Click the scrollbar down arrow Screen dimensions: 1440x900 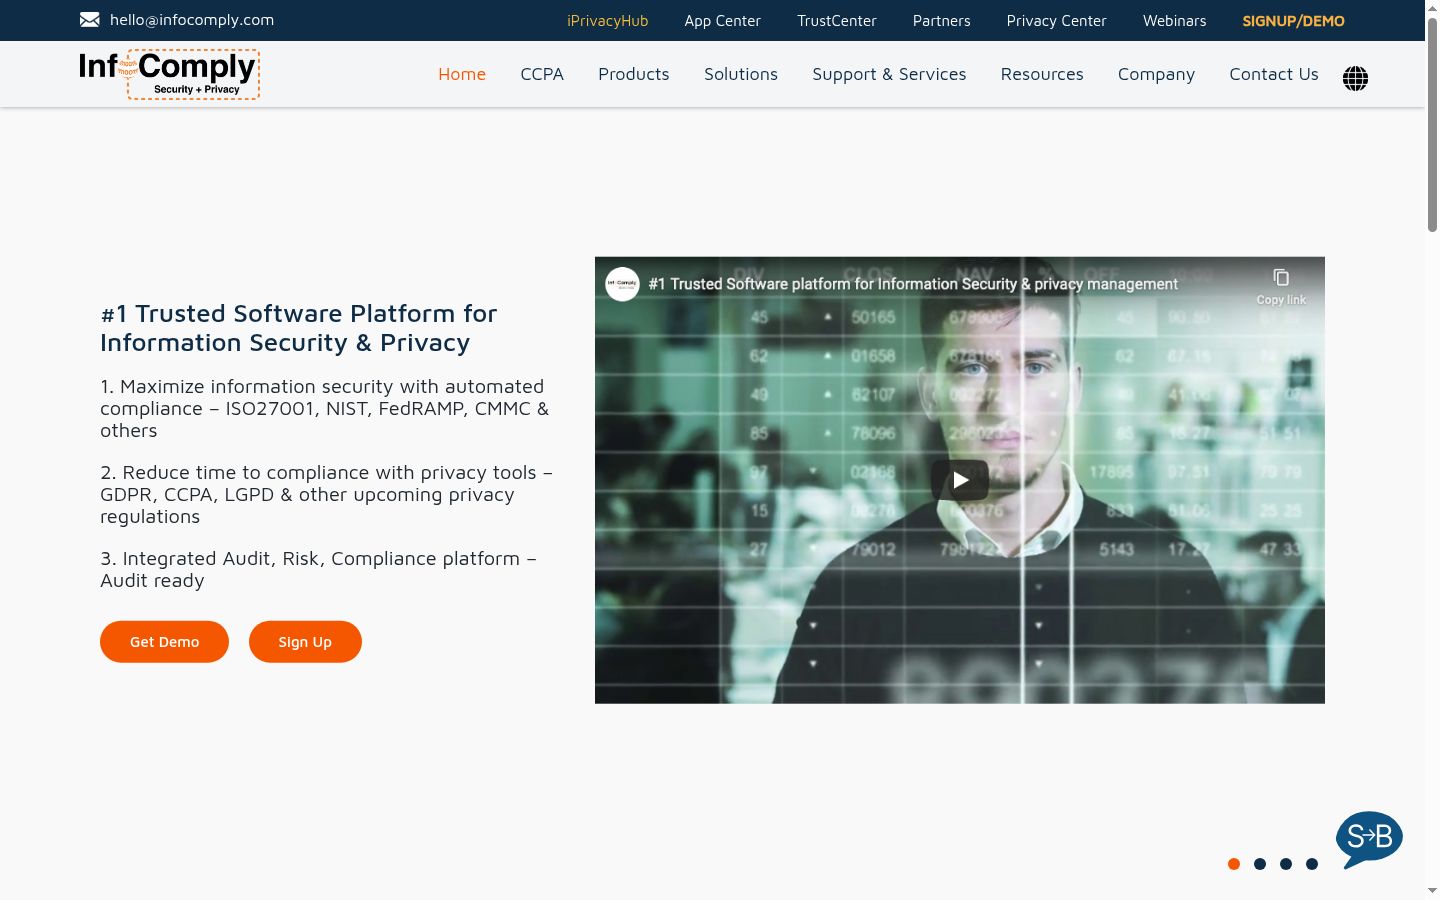tap(1432, 890)
